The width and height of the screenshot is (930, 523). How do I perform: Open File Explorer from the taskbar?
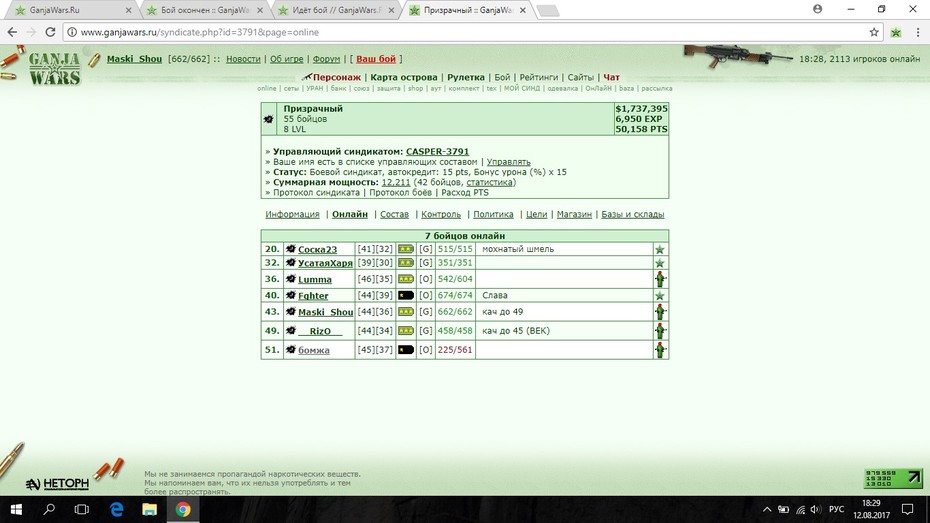coord(149,509)
